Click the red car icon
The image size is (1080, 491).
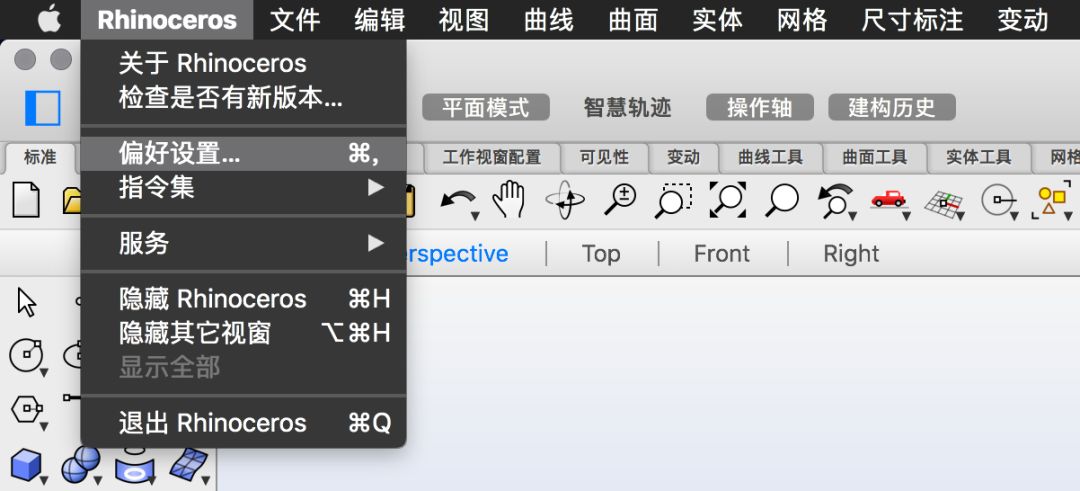pos(887,200)
